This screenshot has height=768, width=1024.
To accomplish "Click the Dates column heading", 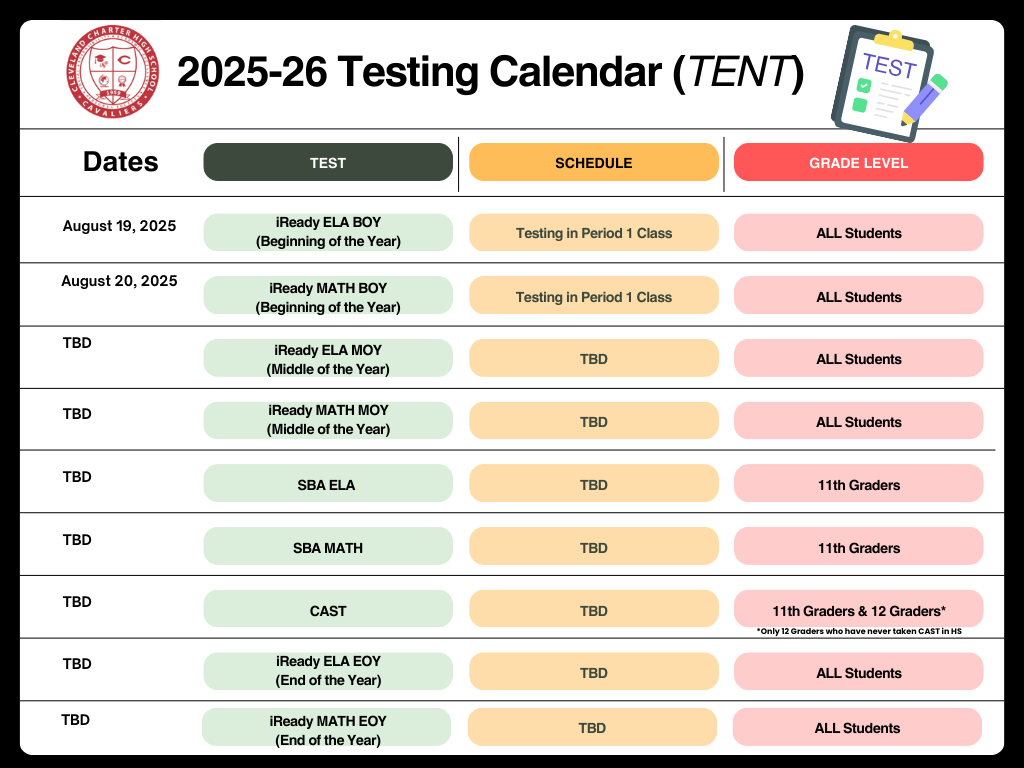I will pyautogui.click(x=121, y=162).
